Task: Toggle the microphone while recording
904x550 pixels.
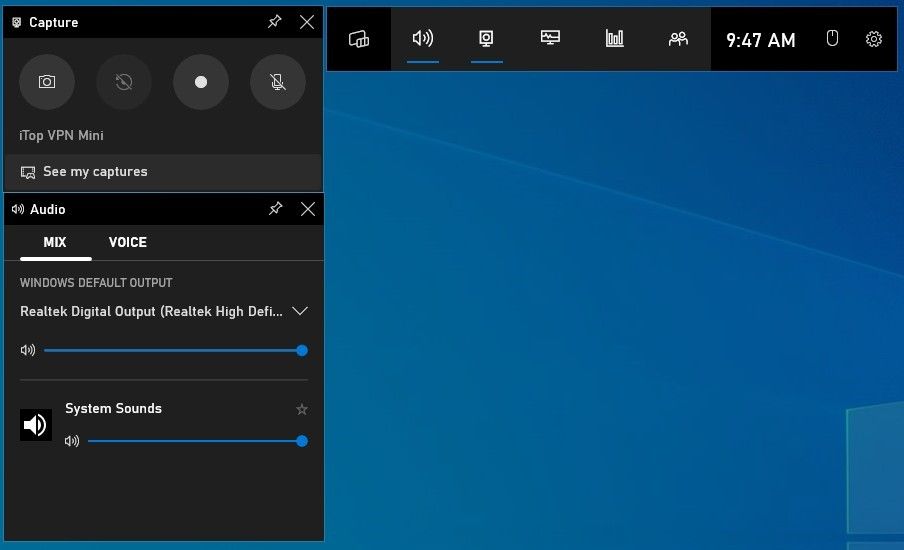Action: point(278,82)
